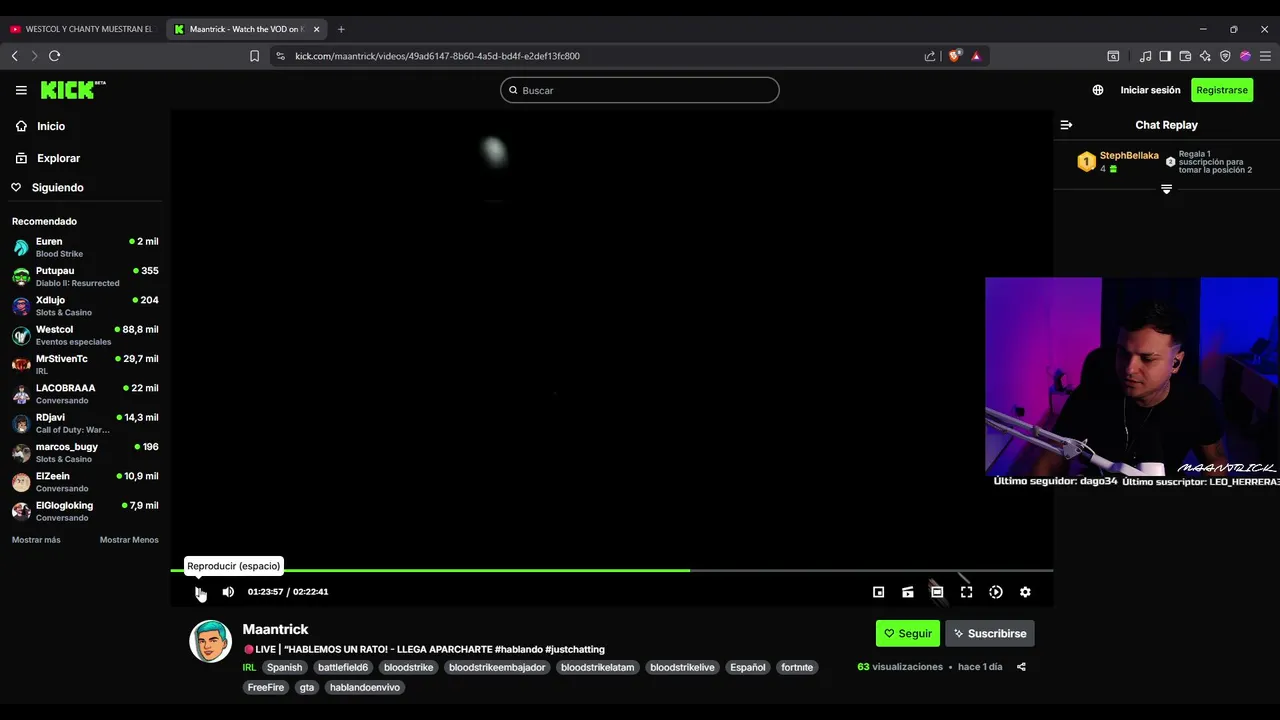Image resolution: width=1280 pixels, height=720 pixels.
Task: Expand the list with Mostrar más
Action: [36, 540]
